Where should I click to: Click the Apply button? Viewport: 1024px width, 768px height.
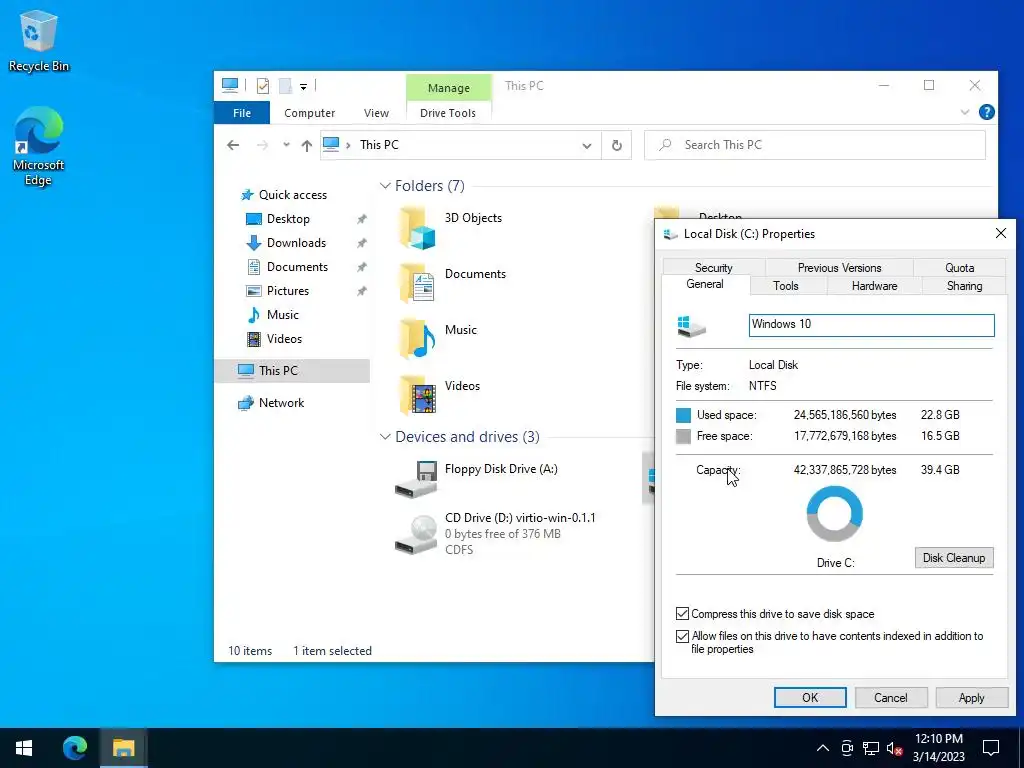click(971, 697)
